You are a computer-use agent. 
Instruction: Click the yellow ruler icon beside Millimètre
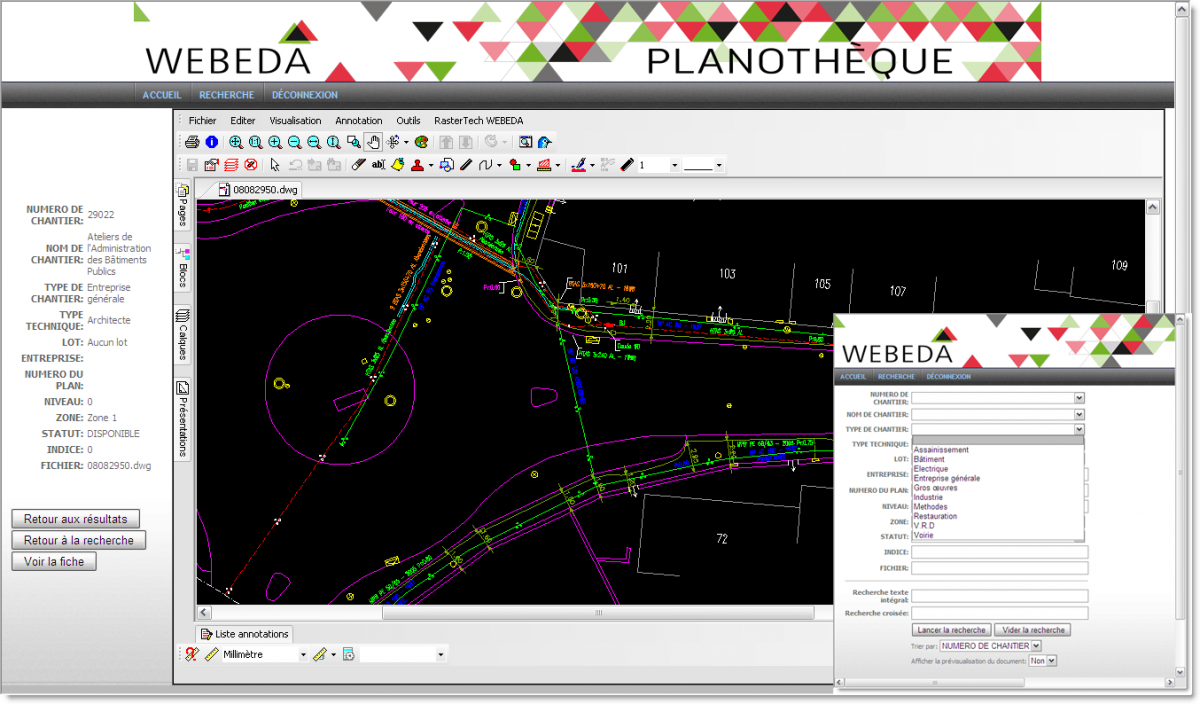click(x=211, y=654)
